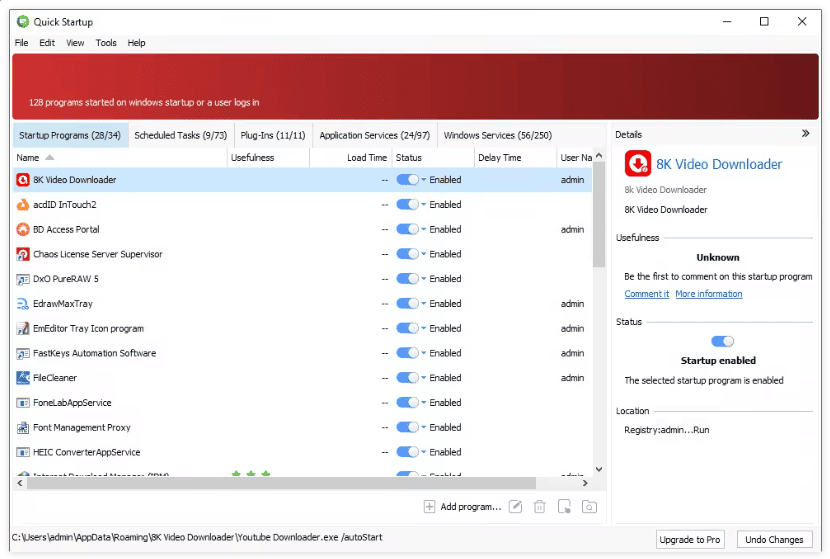The height and width of the screenshot is (559, 830).
Task: Click the horizontal scrollbar right arrow
Action: click(x=585, y=483)
